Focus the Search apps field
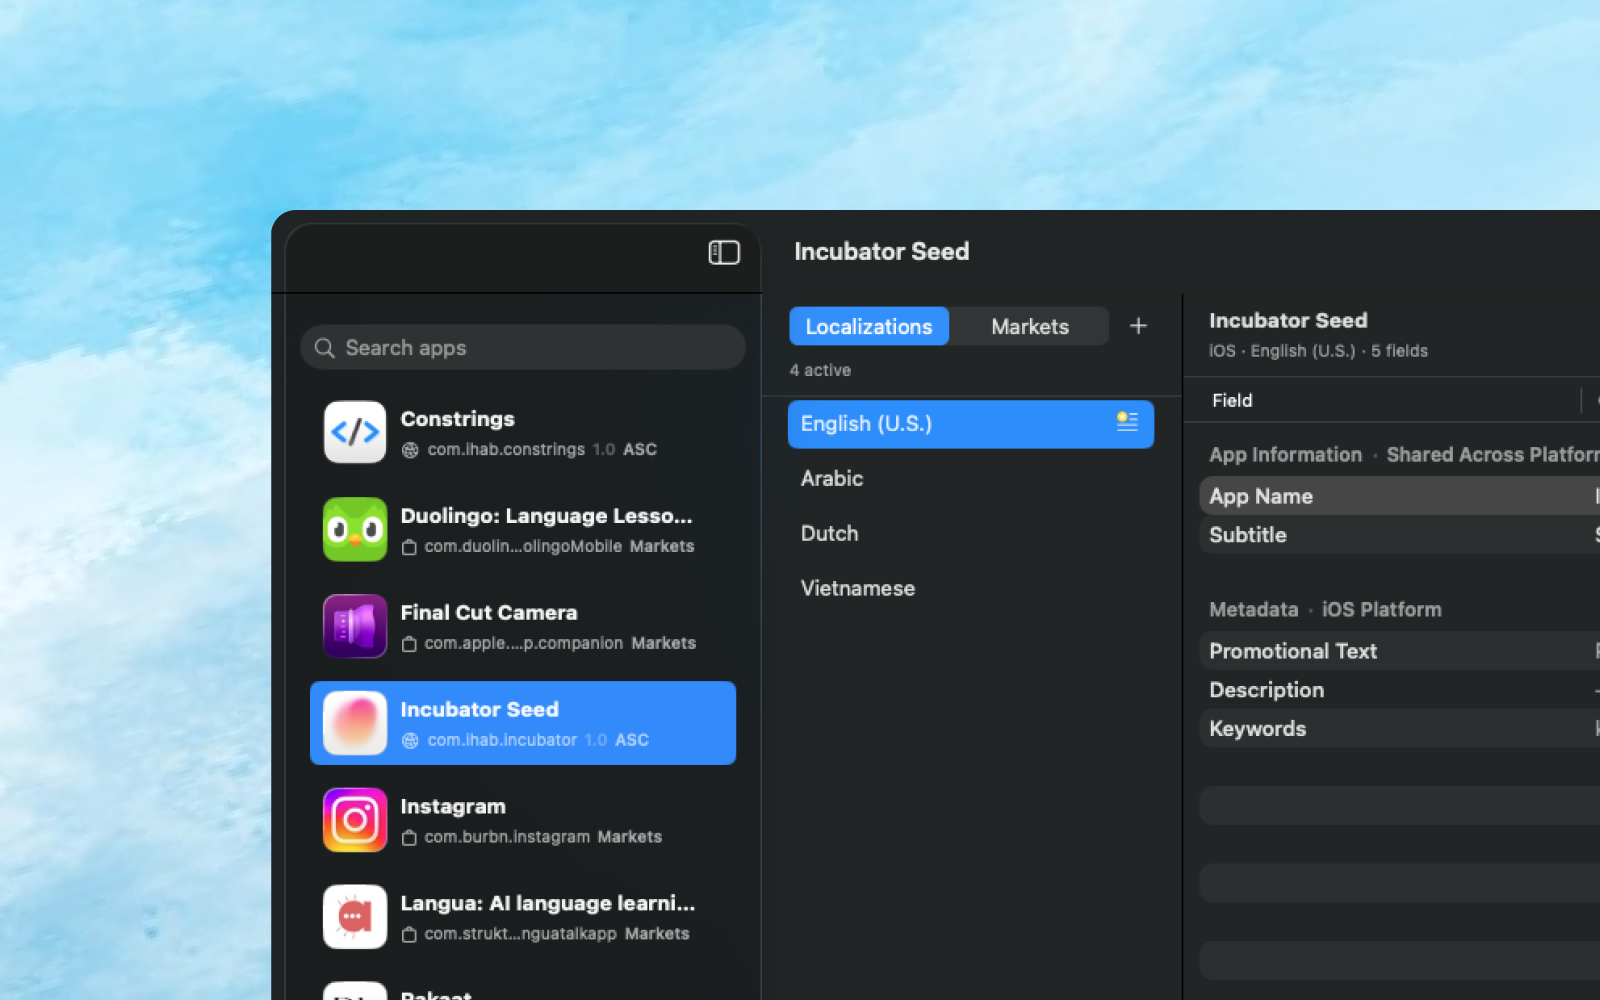The height and width of the screenshot is (1000, 1600). 523,347
